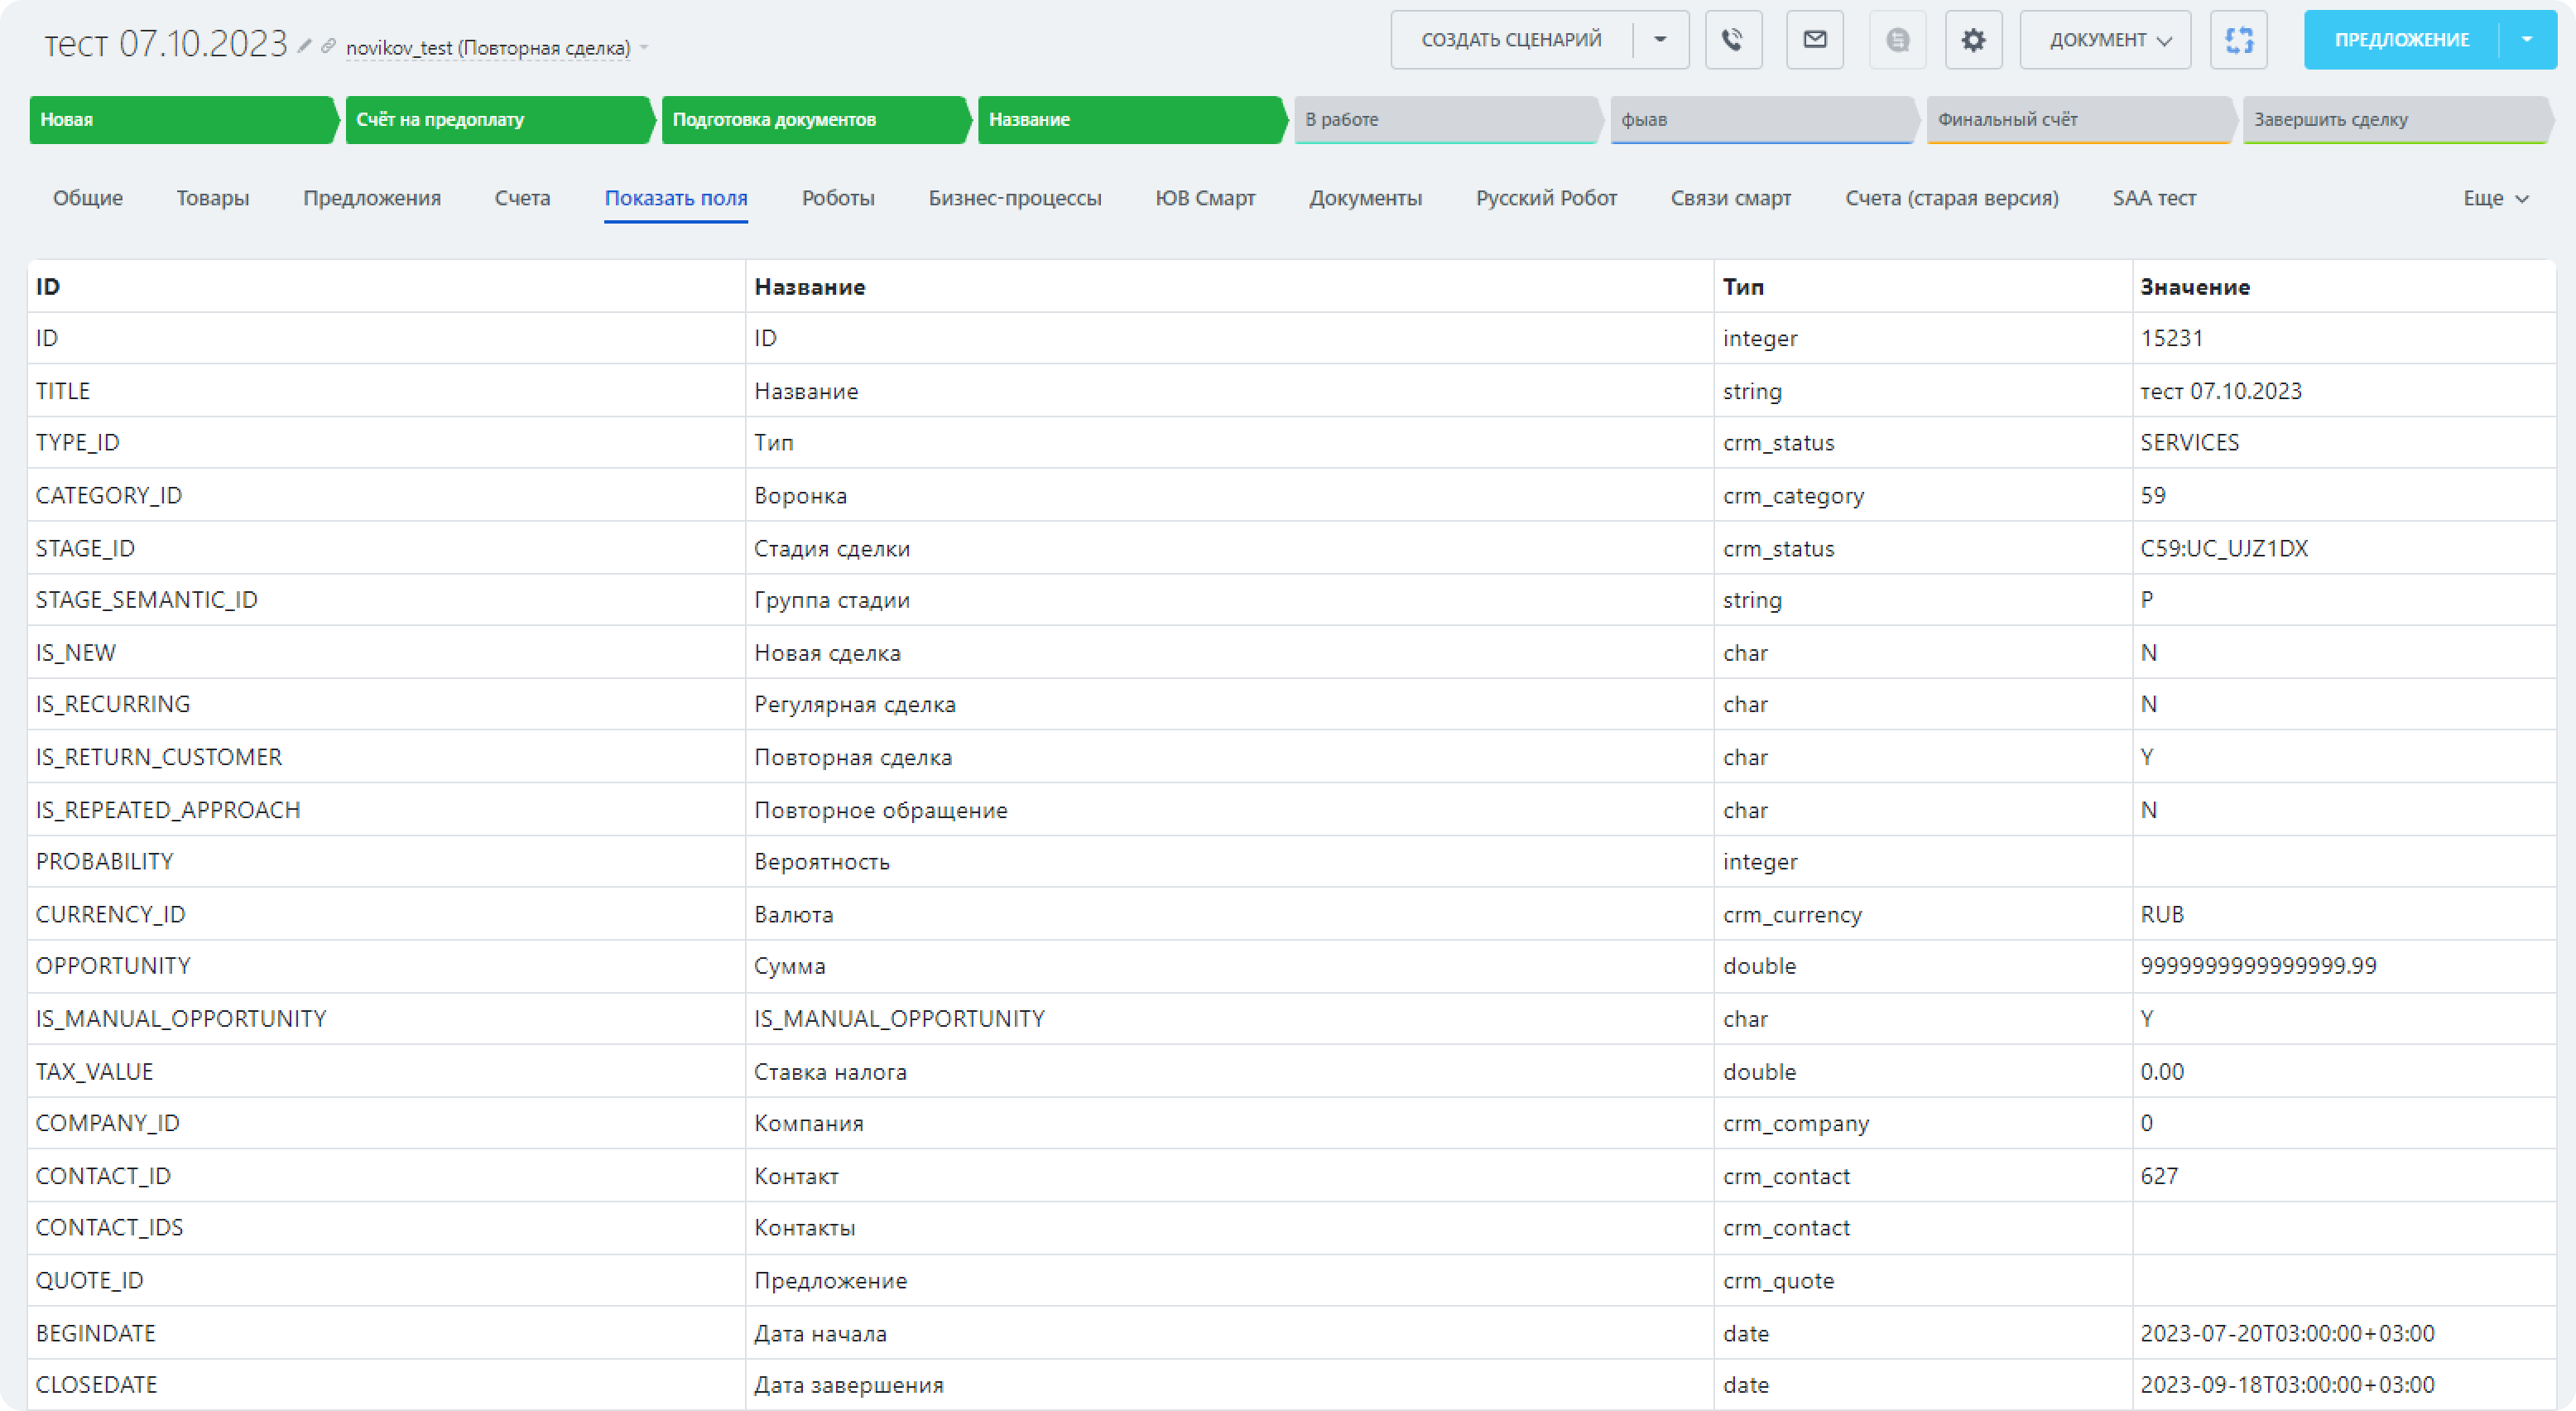Viewport: 2576px width, 1411px height.
Task: Open the chat bubble icon
Action: (x=1897, y=40)
